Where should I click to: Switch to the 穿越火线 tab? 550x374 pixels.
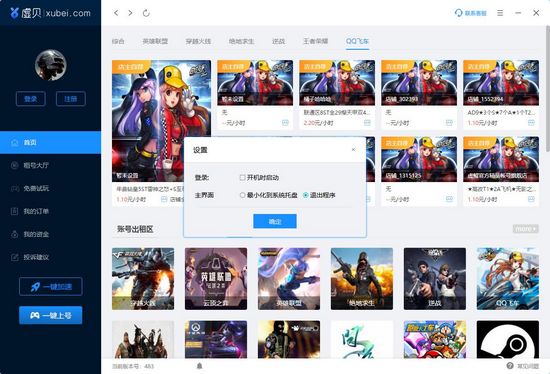(x=199, y=41)
